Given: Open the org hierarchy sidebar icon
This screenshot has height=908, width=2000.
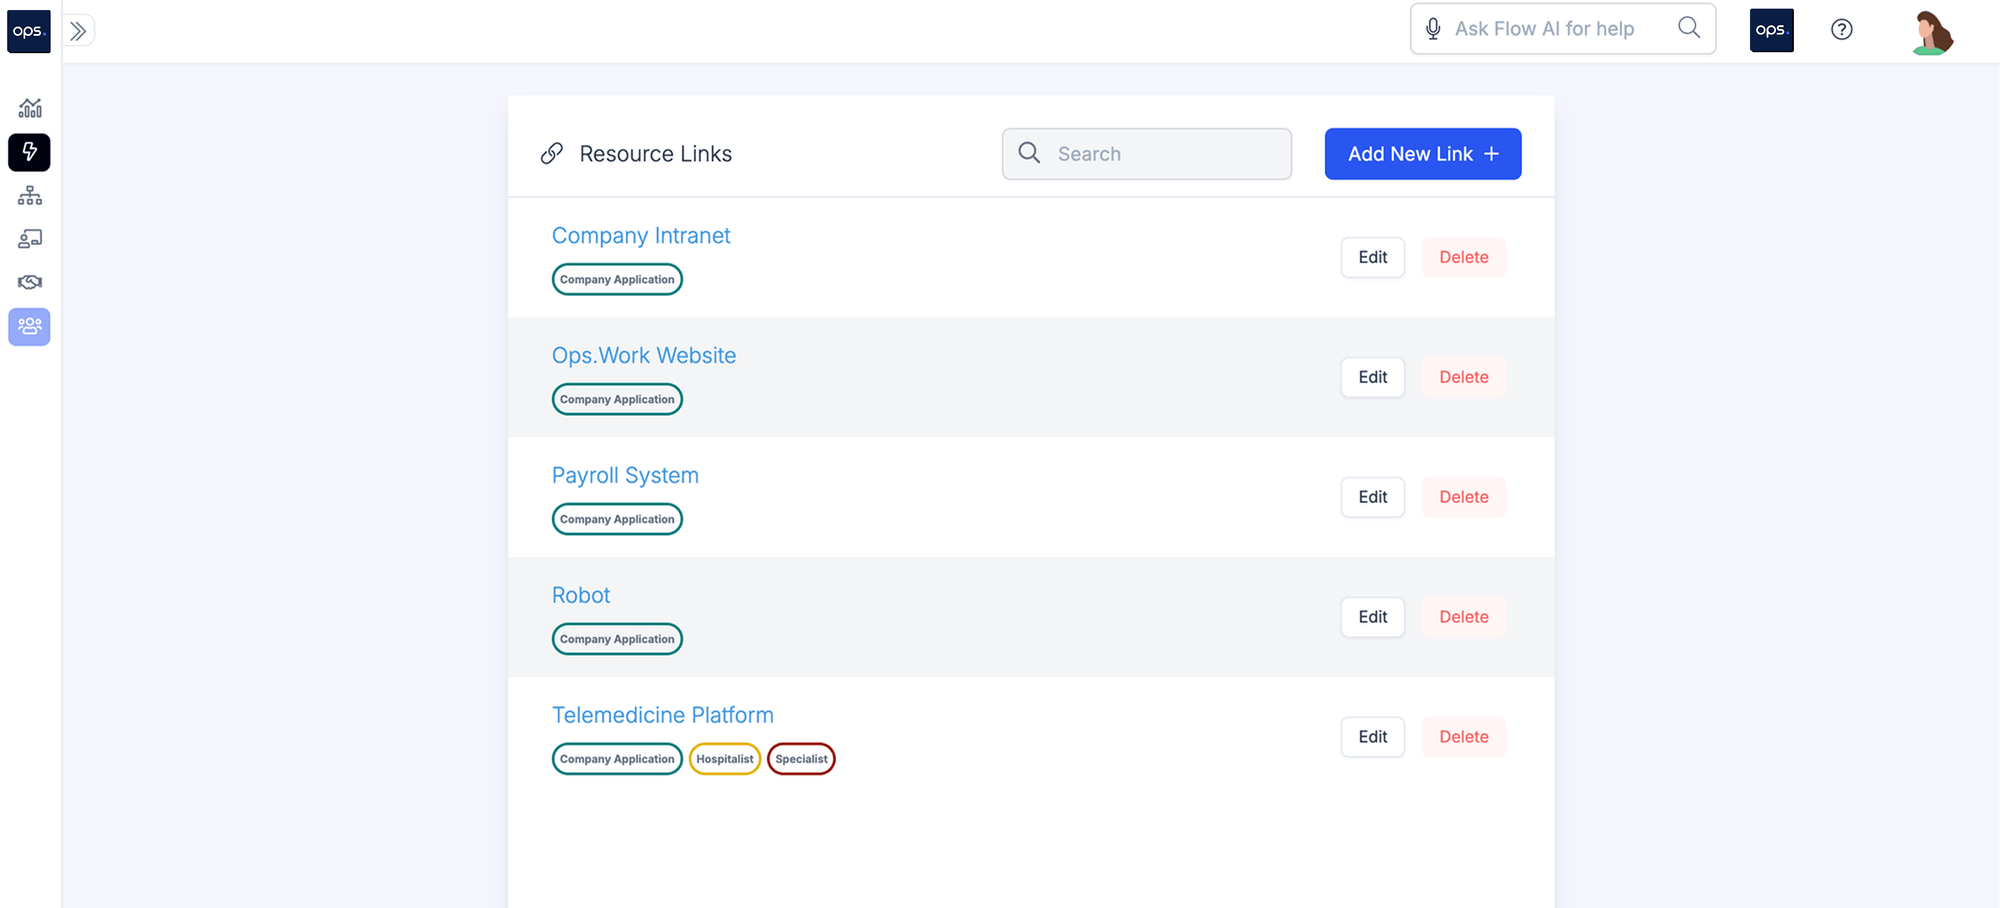Looking at the screenshot, I should coord(30,196).
